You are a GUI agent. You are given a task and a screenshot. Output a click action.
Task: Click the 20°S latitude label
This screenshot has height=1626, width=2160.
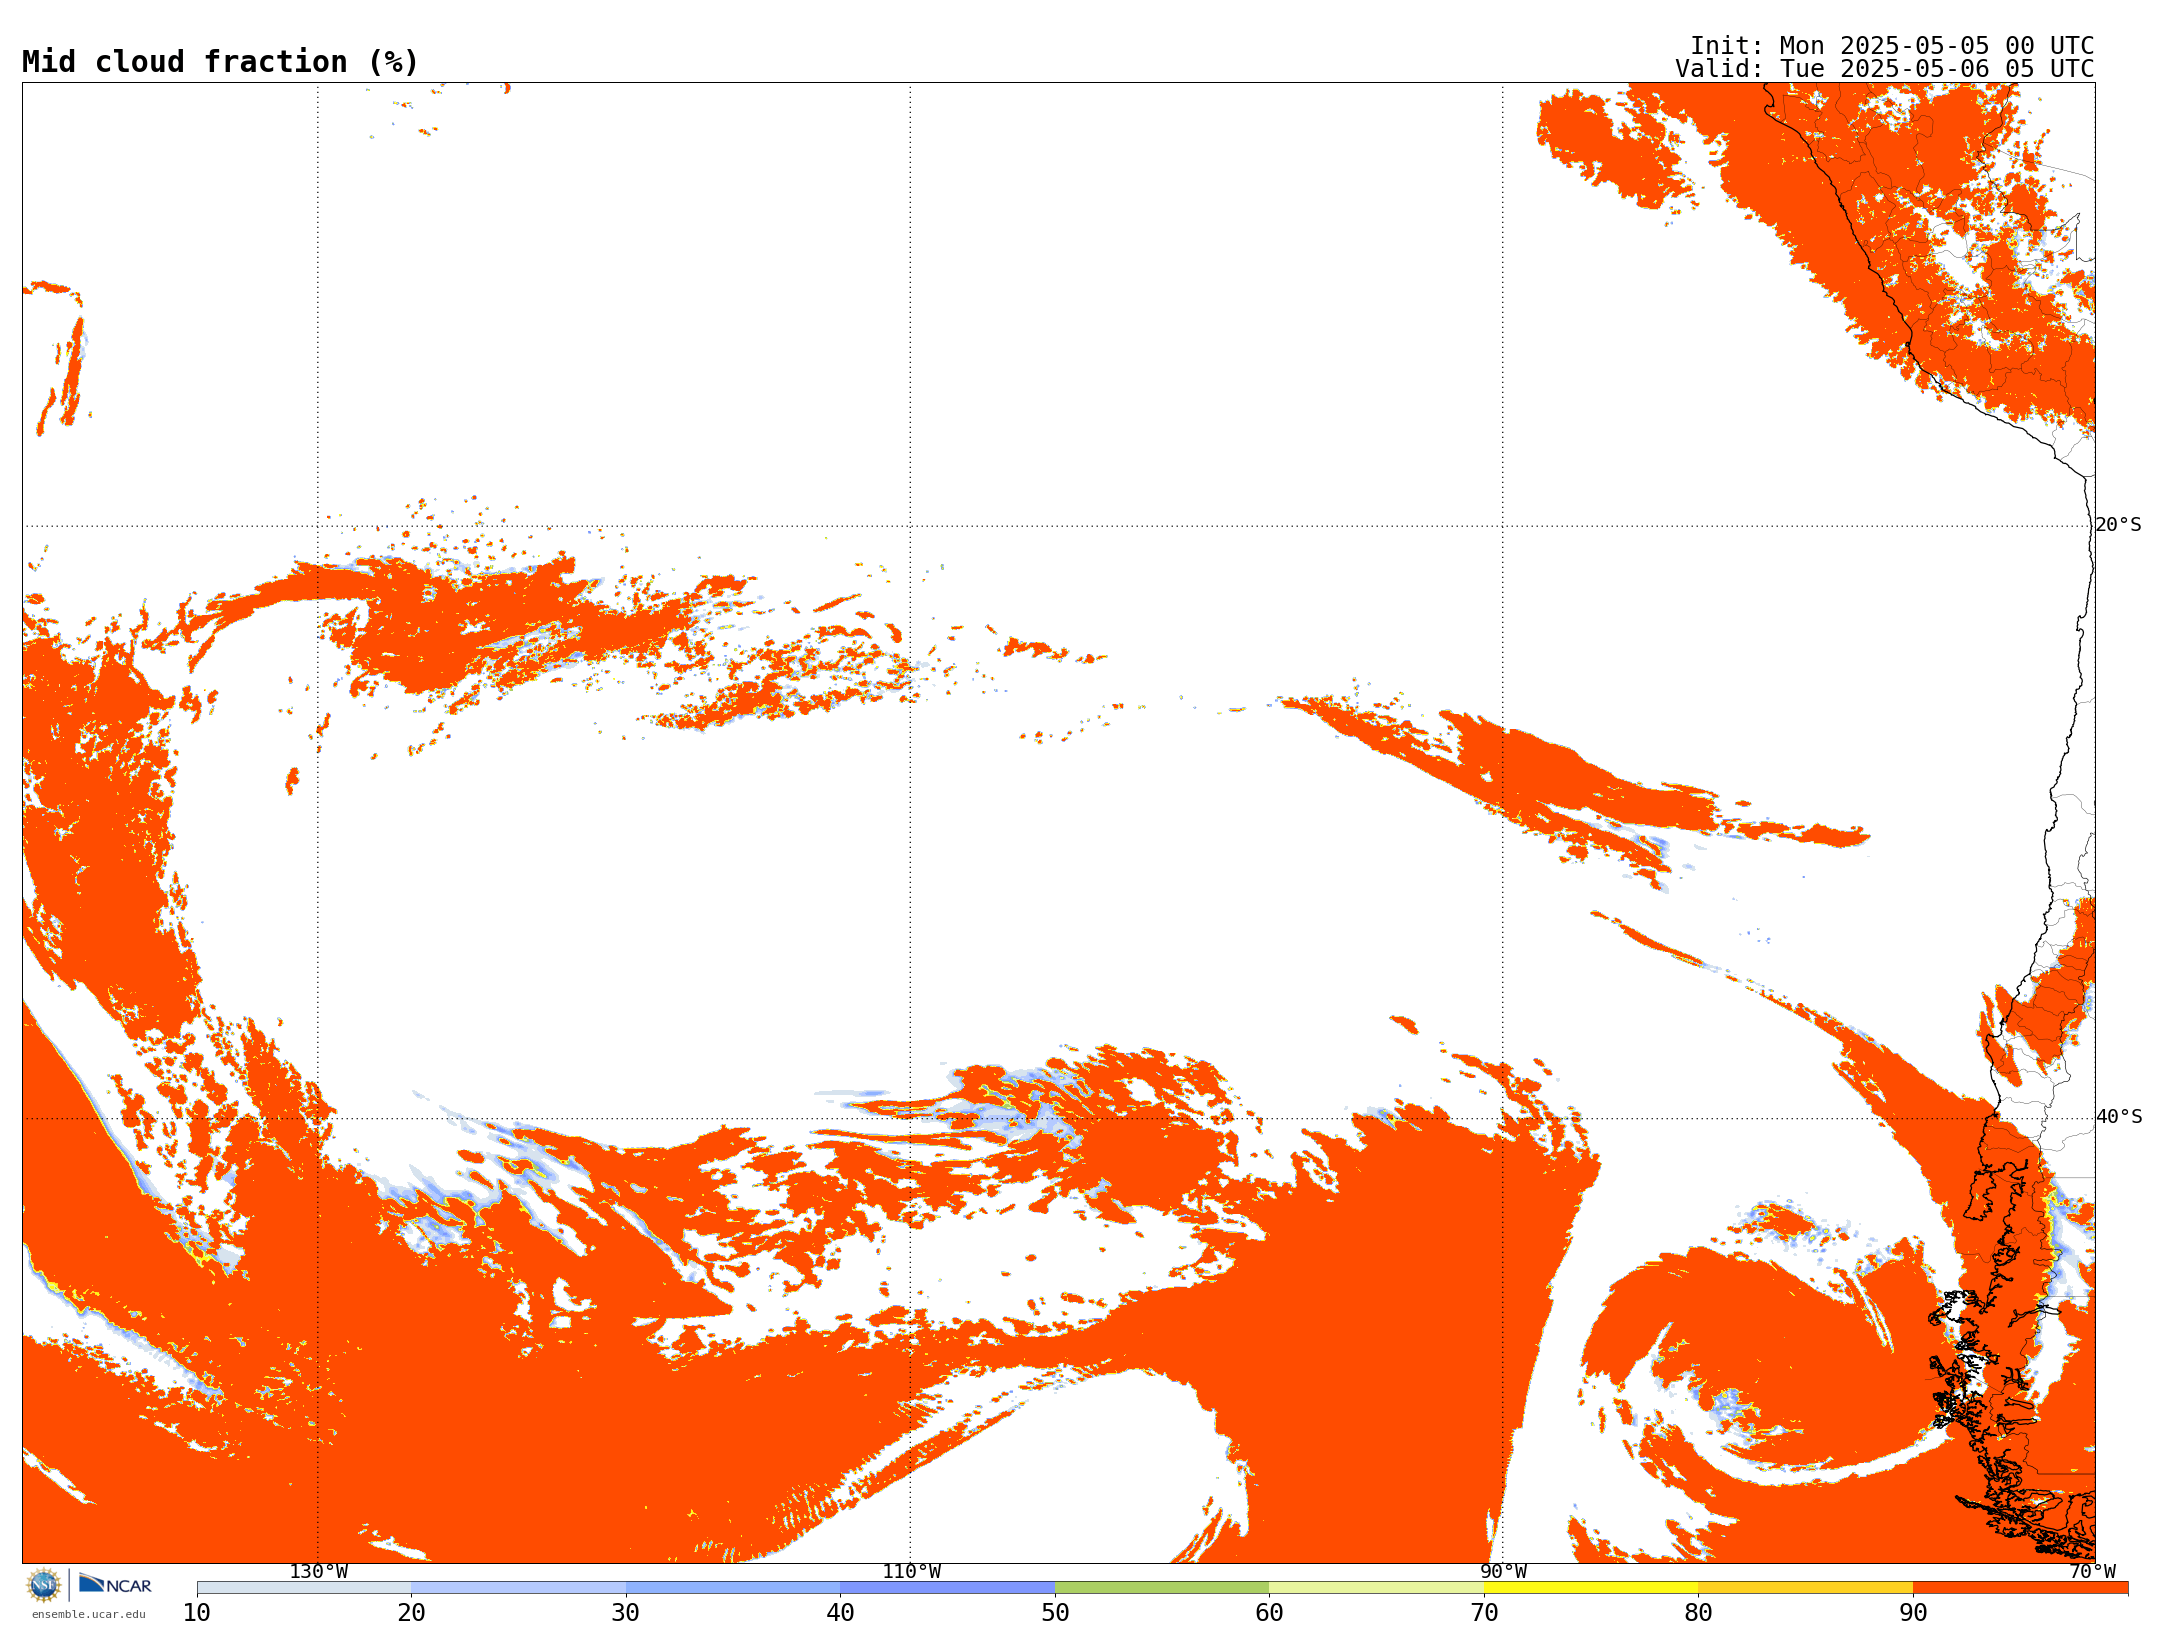pyautogui.click(x=2119, y=525)
